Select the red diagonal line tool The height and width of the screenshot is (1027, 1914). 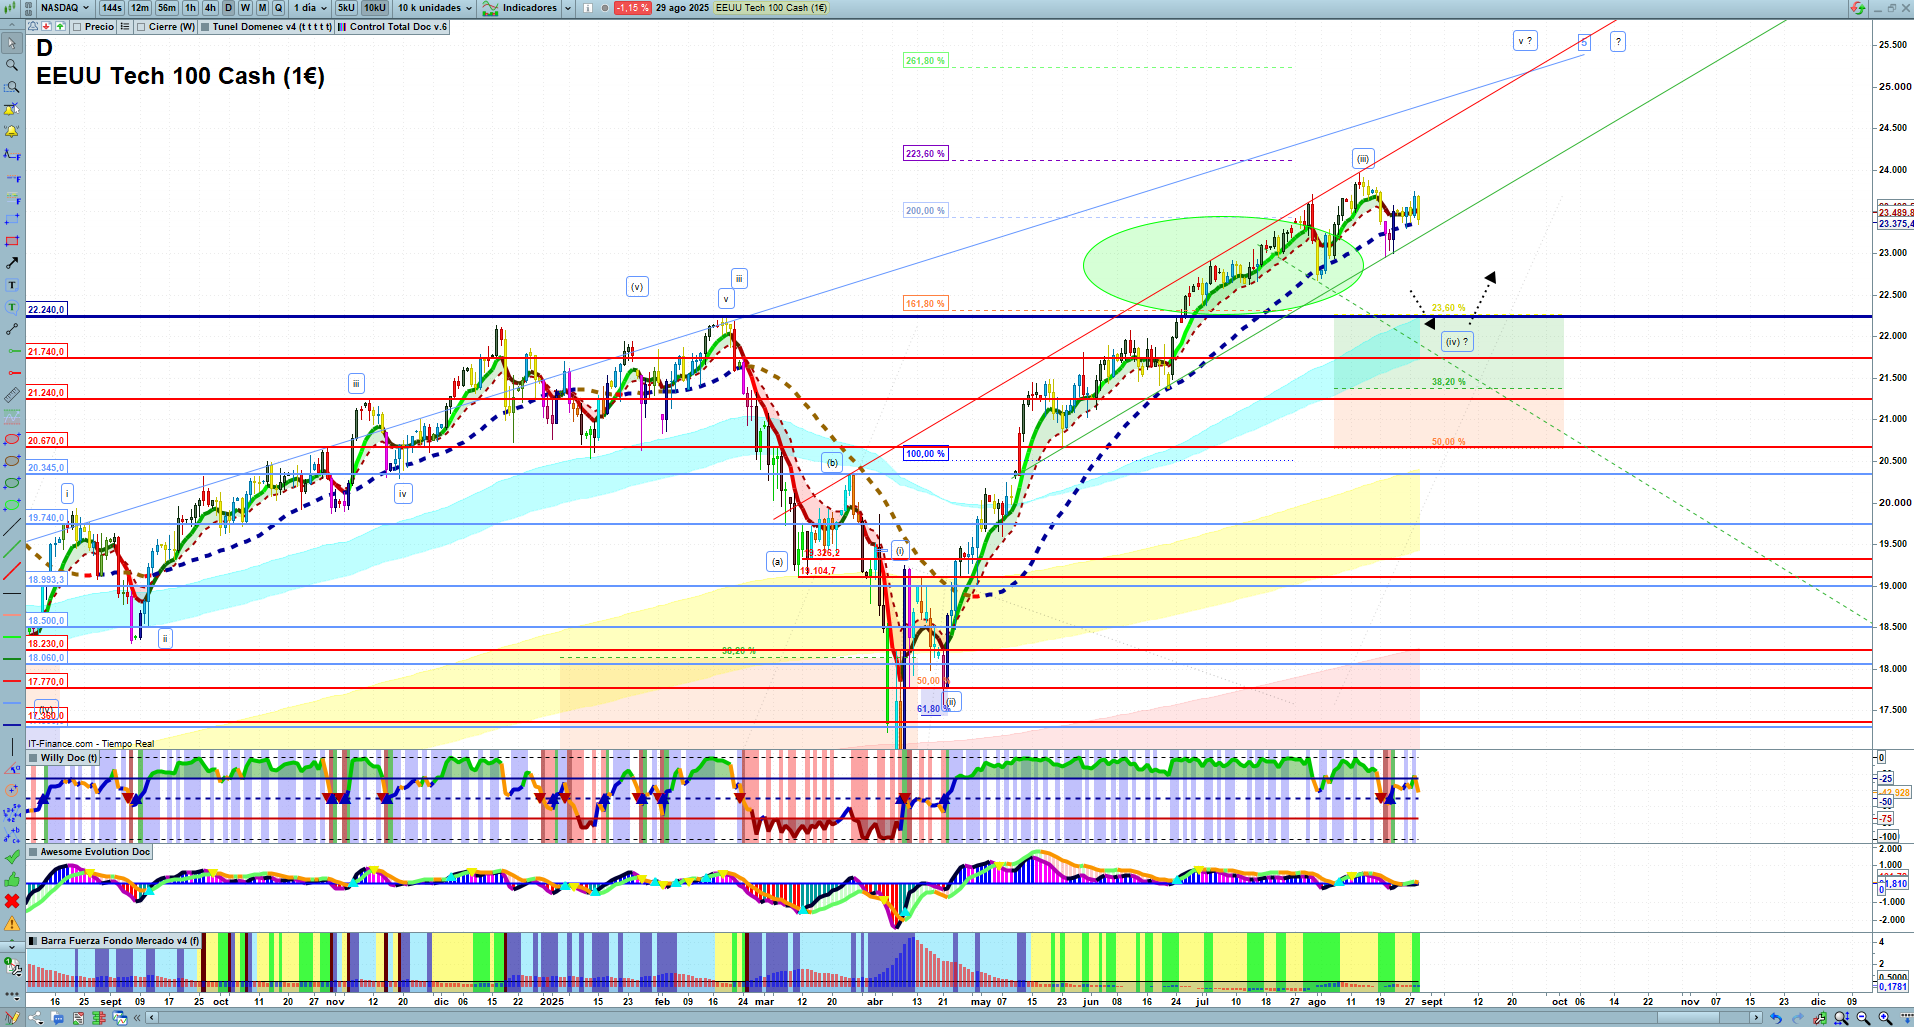12,571
